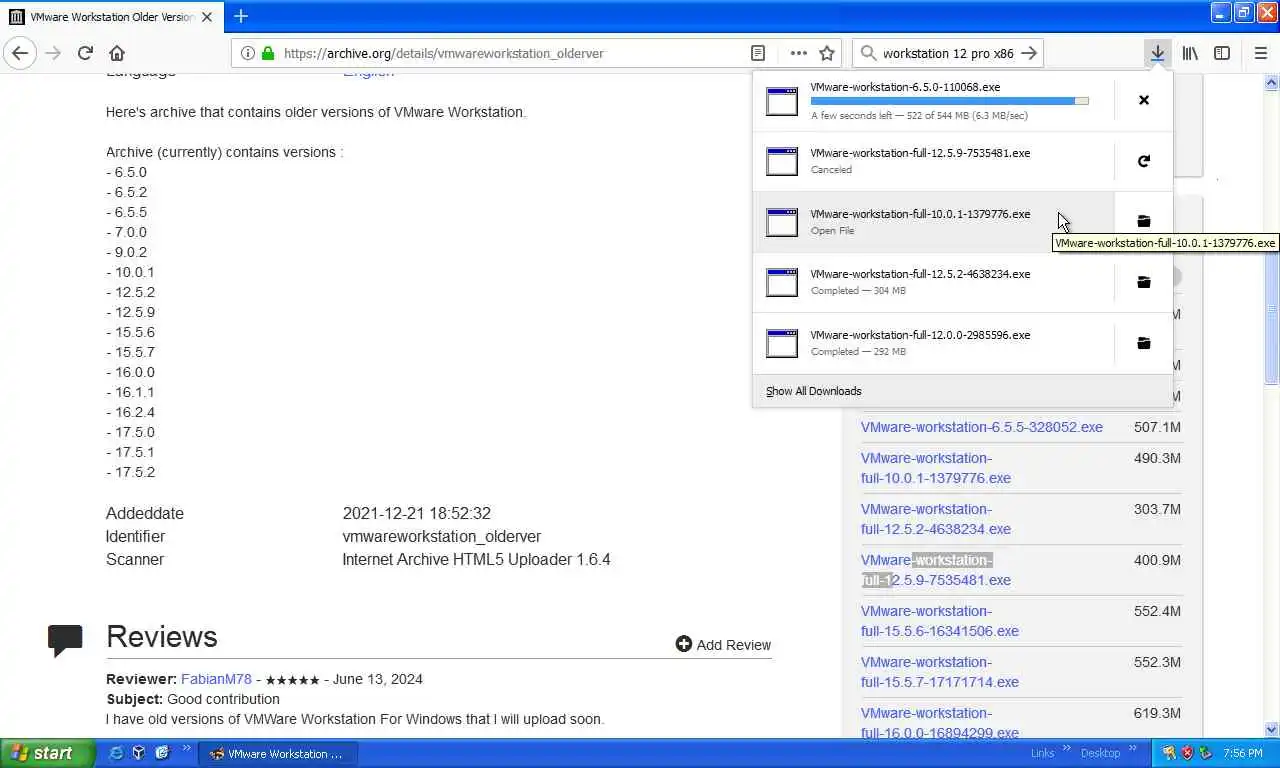Open Internet Explorer from quick launch
1280x768 pixels.
click(x=116, y=753)
